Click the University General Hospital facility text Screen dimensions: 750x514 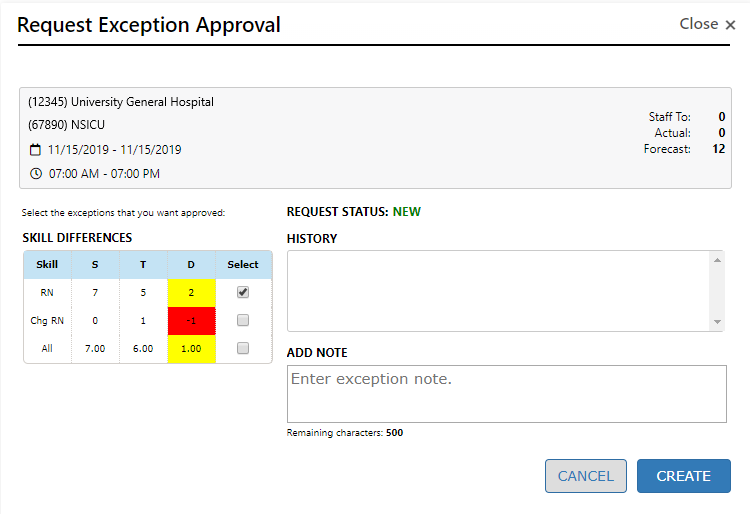click(121, 102)
